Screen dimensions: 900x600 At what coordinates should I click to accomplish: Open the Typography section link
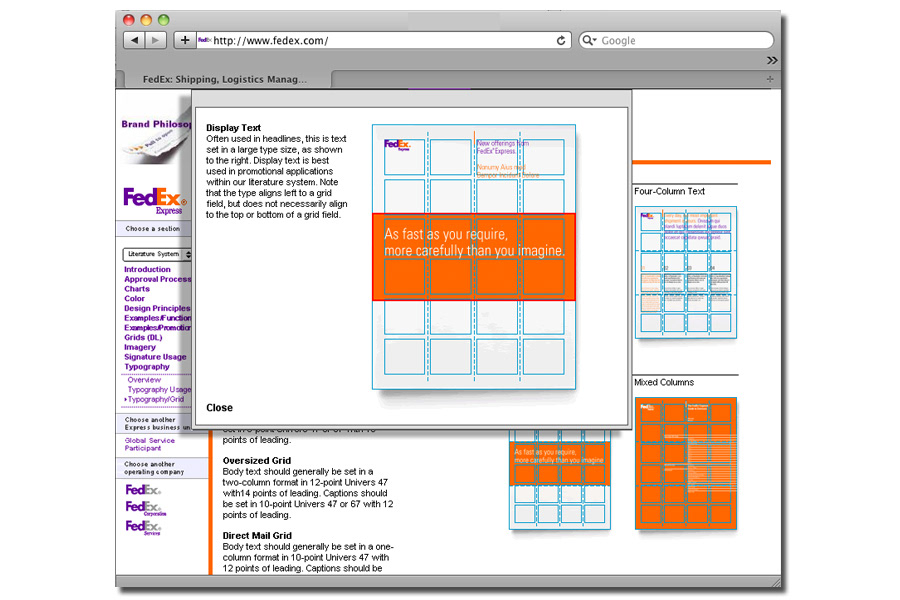[x=147, y=367]
